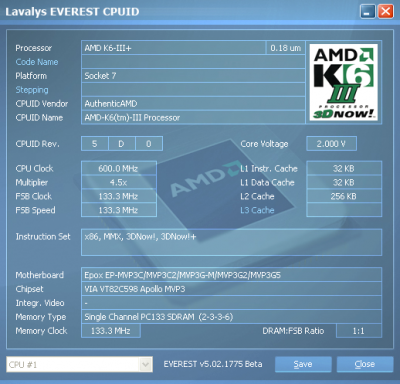Click the Lavalys EVEREST CPUID title bar text
This screenshot has width=400, height=384.
coord(72,12)
